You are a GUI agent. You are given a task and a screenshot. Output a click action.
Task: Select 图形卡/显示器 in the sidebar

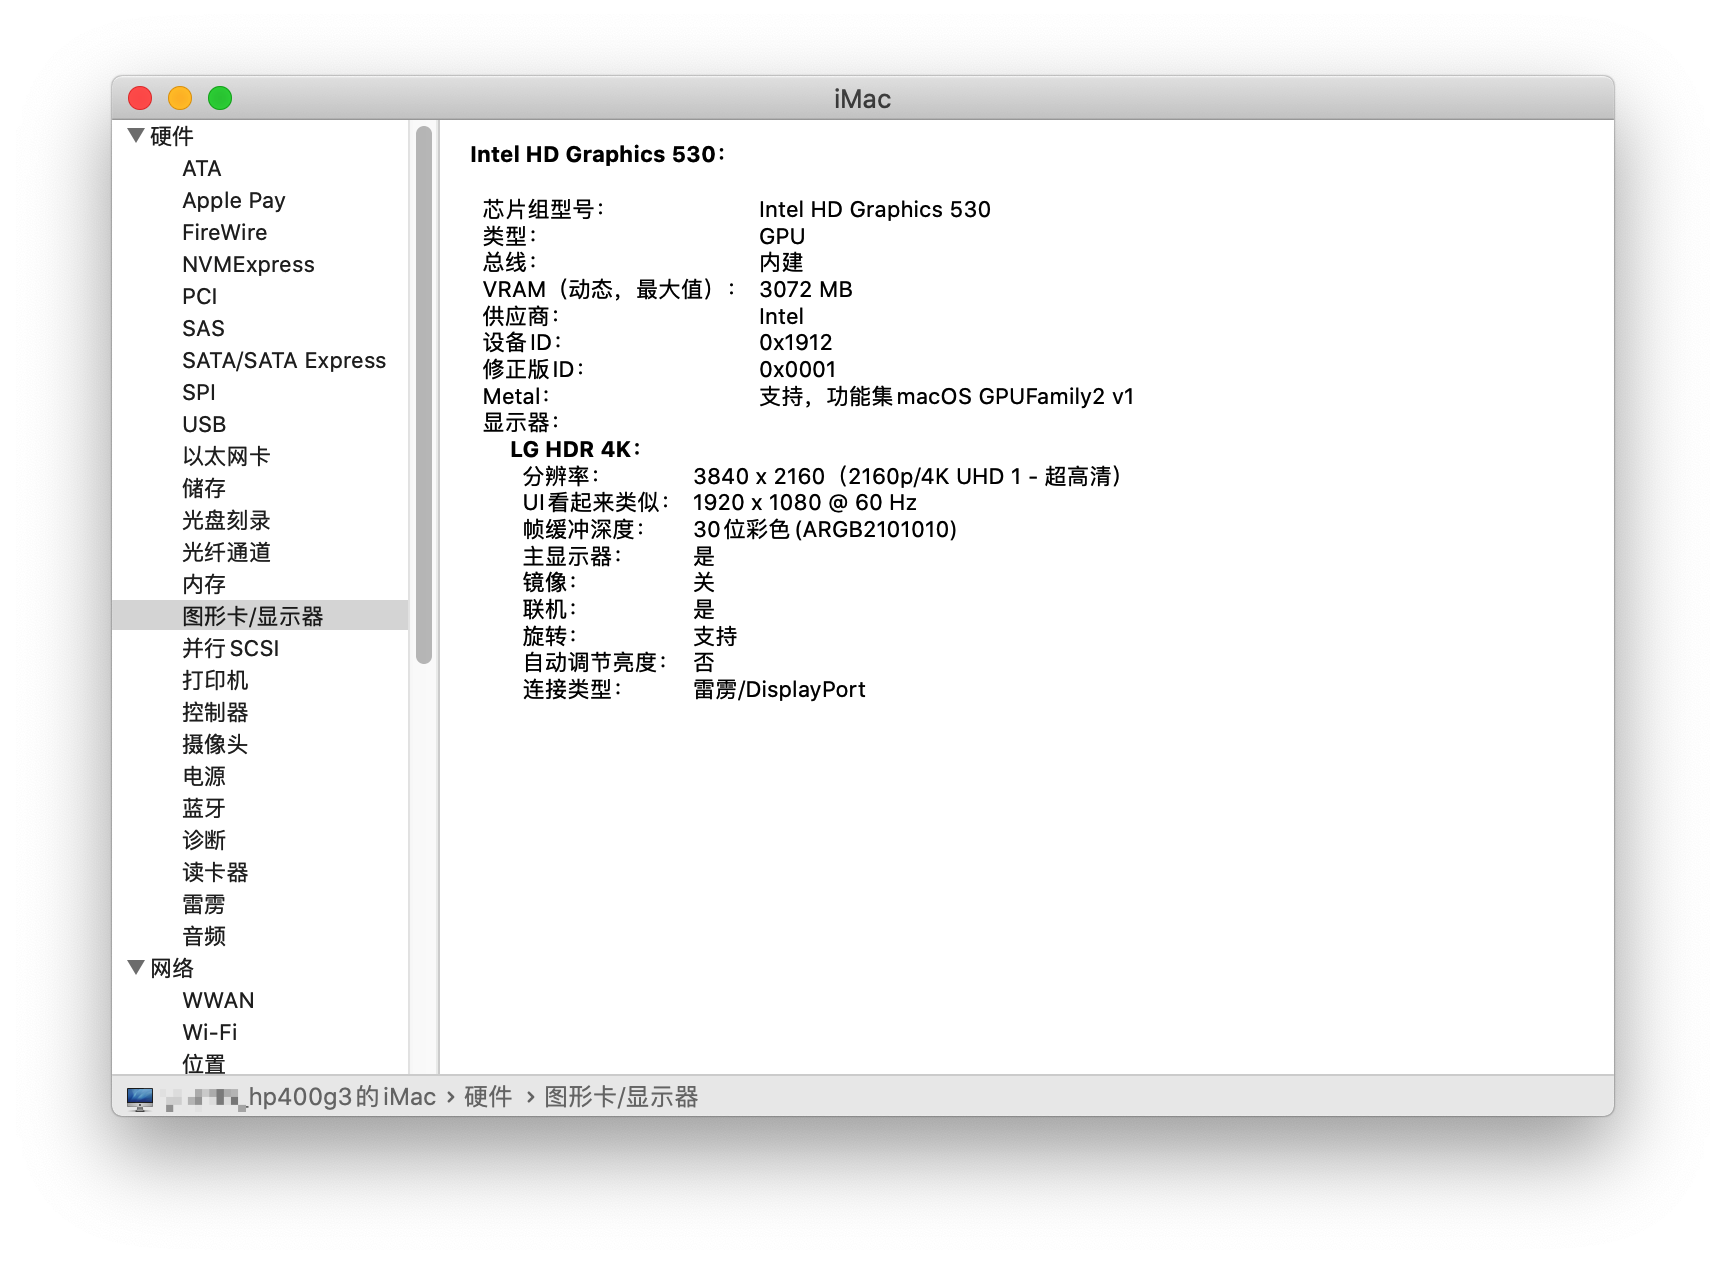coord(260,616)
